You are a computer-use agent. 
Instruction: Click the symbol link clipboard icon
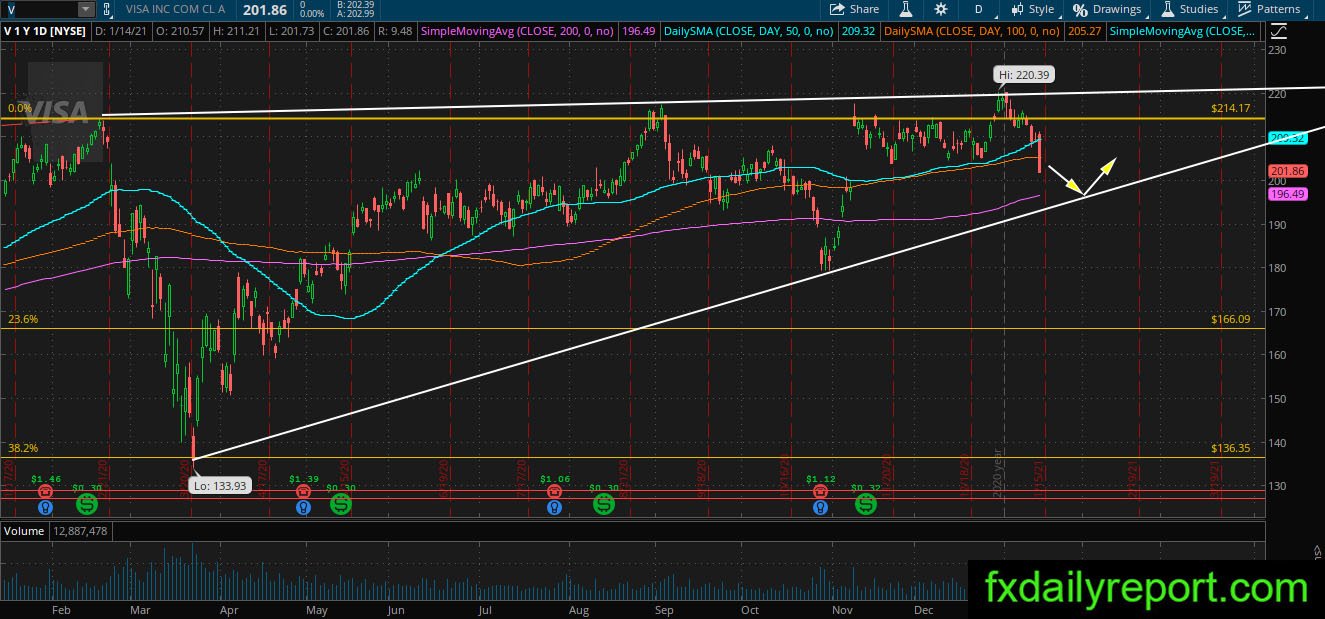[x=108, y=9]
